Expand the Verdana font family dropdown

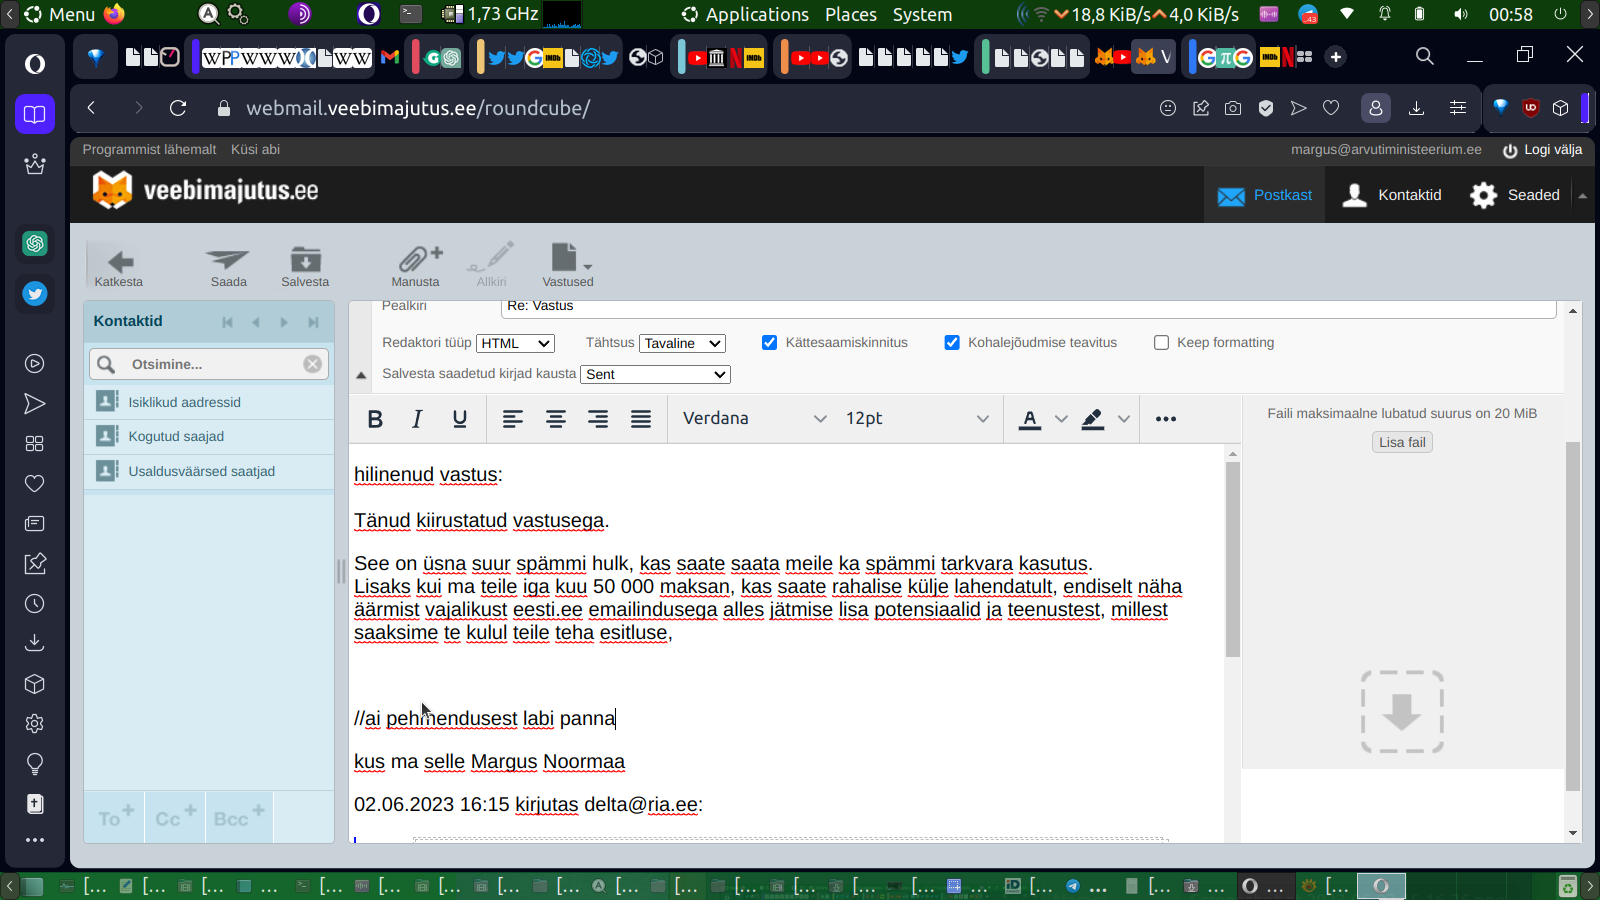(x=754, y=419)
